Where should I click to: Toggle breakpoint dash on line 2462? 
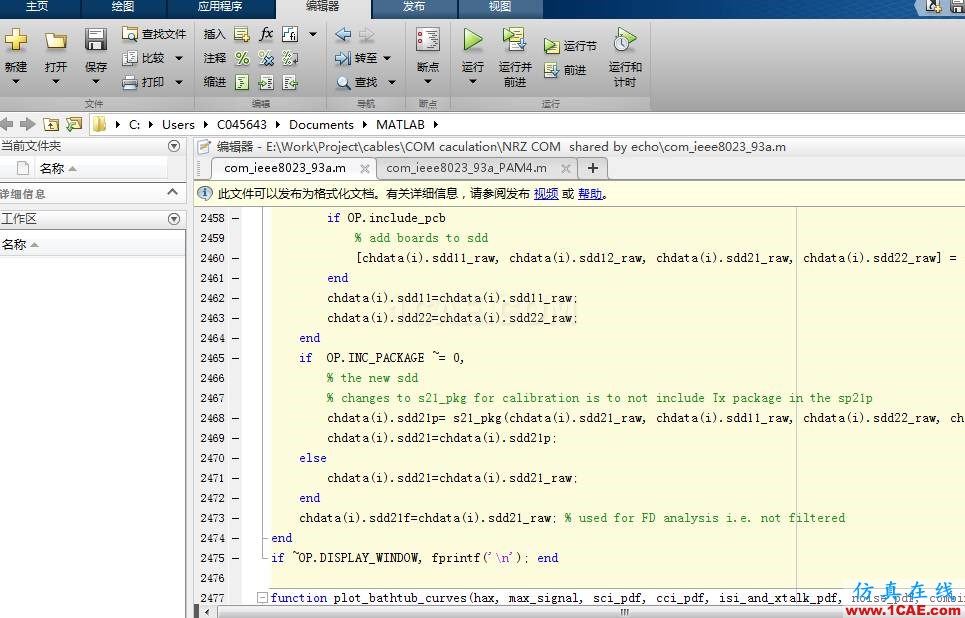coord(236,298)
